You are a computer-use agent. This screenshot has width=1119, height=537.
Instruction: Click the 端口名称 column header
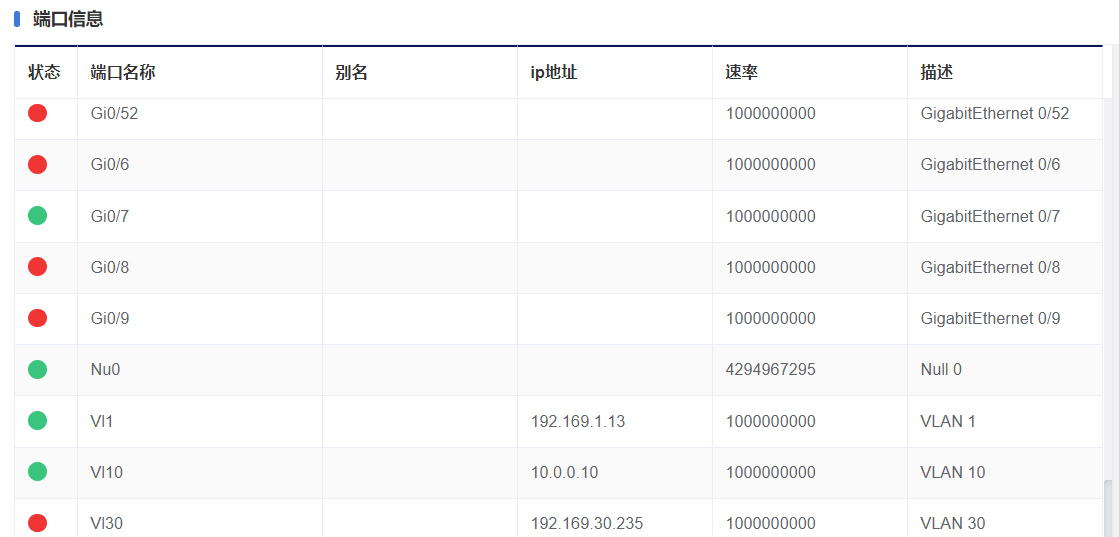(x=123, y=72)
